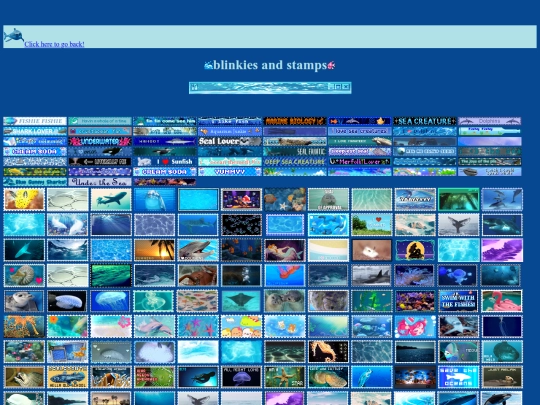Select the colorful aquarium game stamp
Image resolution: width=540 pixels, height=405 pixels.
(241, 199)
